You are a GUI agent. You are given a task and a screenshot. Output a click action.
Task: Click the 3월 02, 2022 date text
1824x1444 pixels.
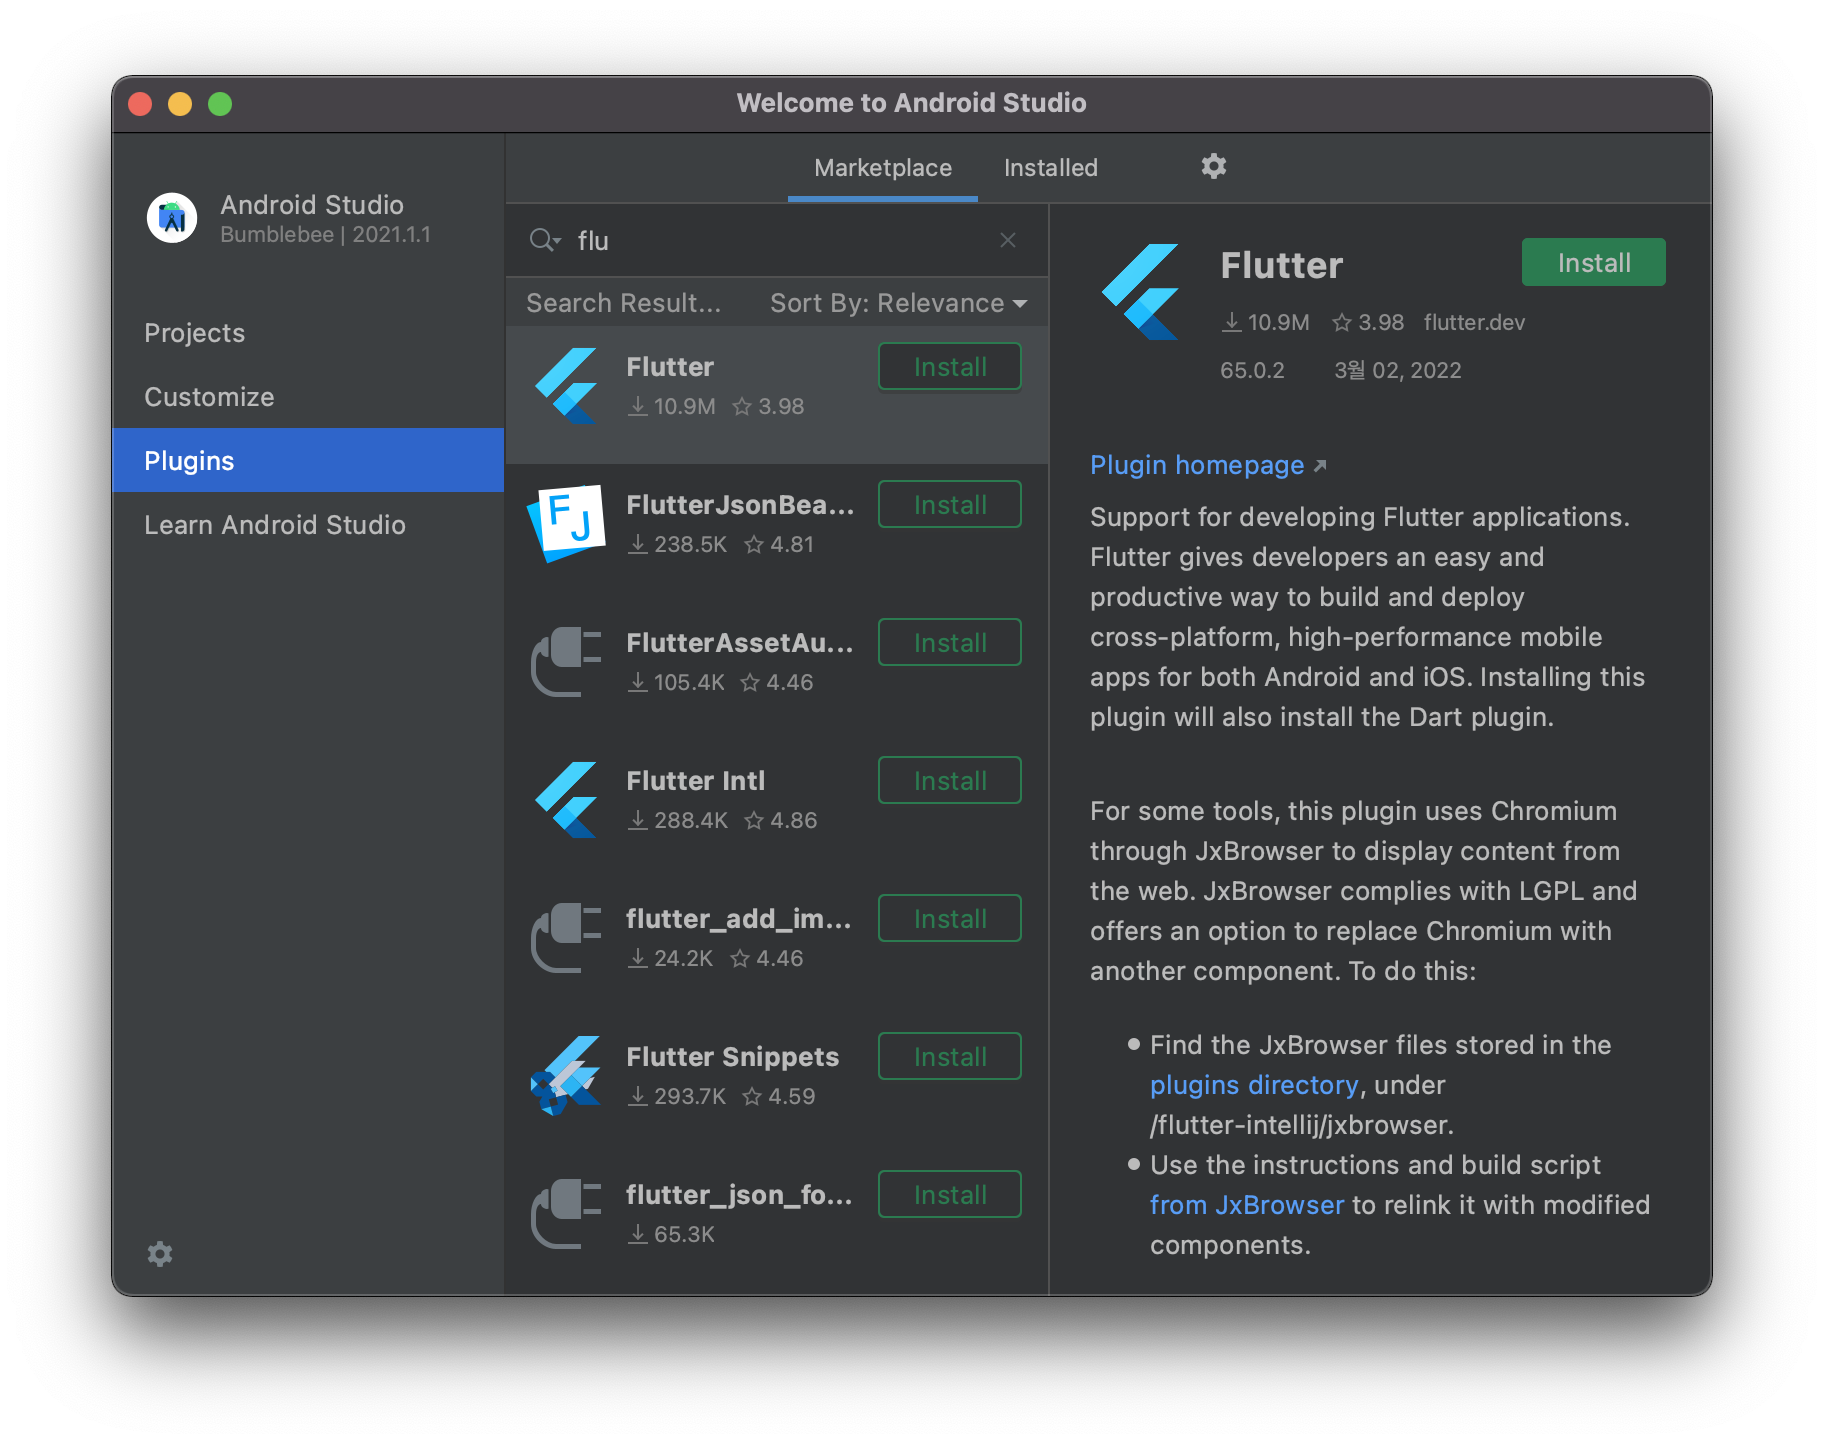[x=1398, y=370]
